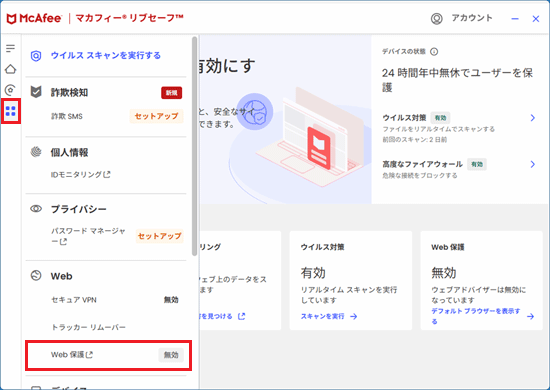Click the プライバシー eye icon
The height and width of the screenshot is (390, 550).
tap(36, 209)
